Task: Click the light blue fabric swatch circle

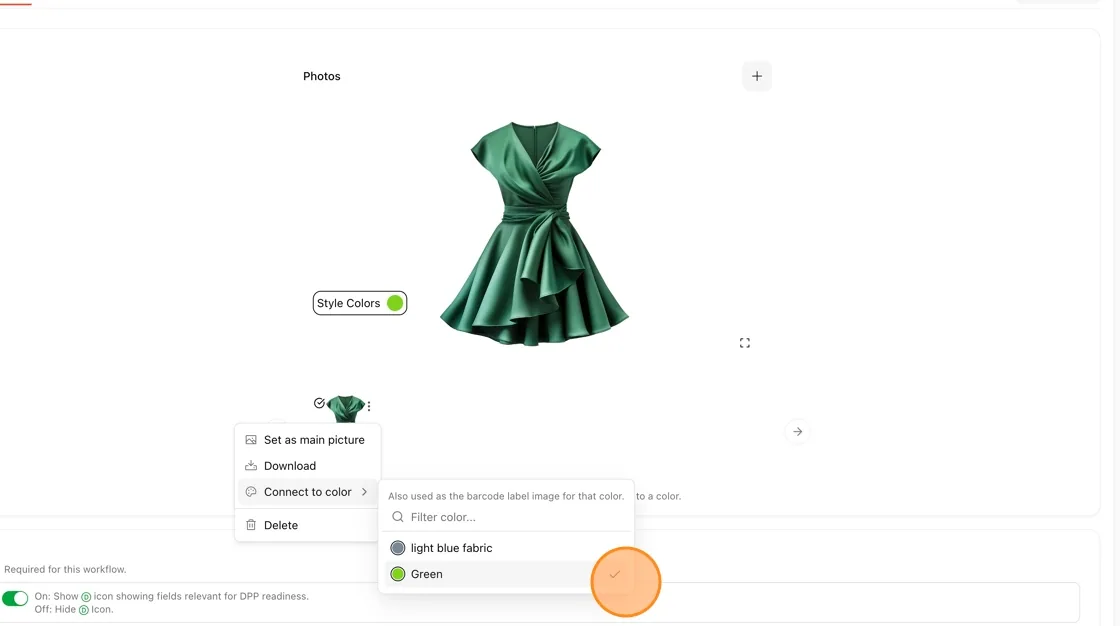Action: (x=398, y=548)
